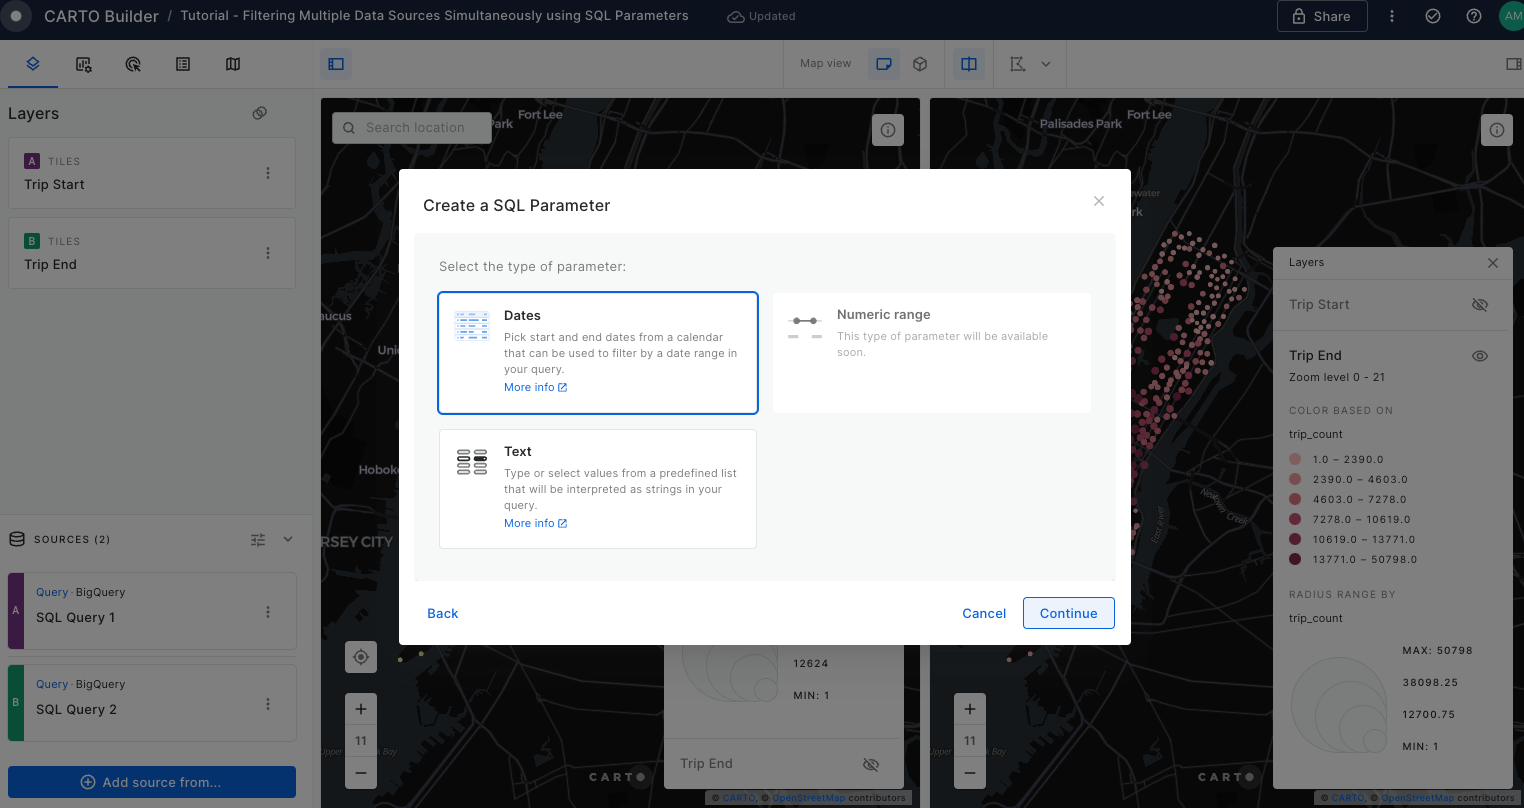This screenshot has width=1524, height=808.
Task: Hide the Trip End legend layer
Action: pyautogui.click(x=1480, y=356)
